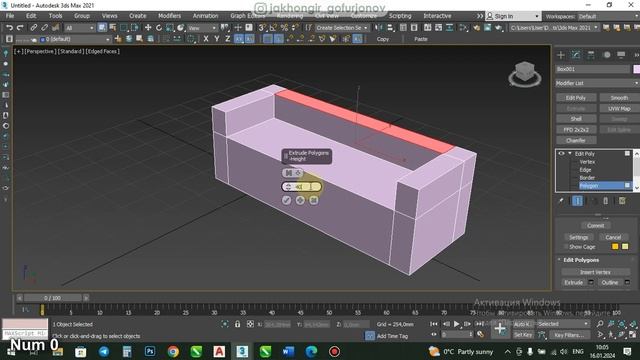Open the Edit menu
Viewport: 640px width, 360px height.
(31, 16)
